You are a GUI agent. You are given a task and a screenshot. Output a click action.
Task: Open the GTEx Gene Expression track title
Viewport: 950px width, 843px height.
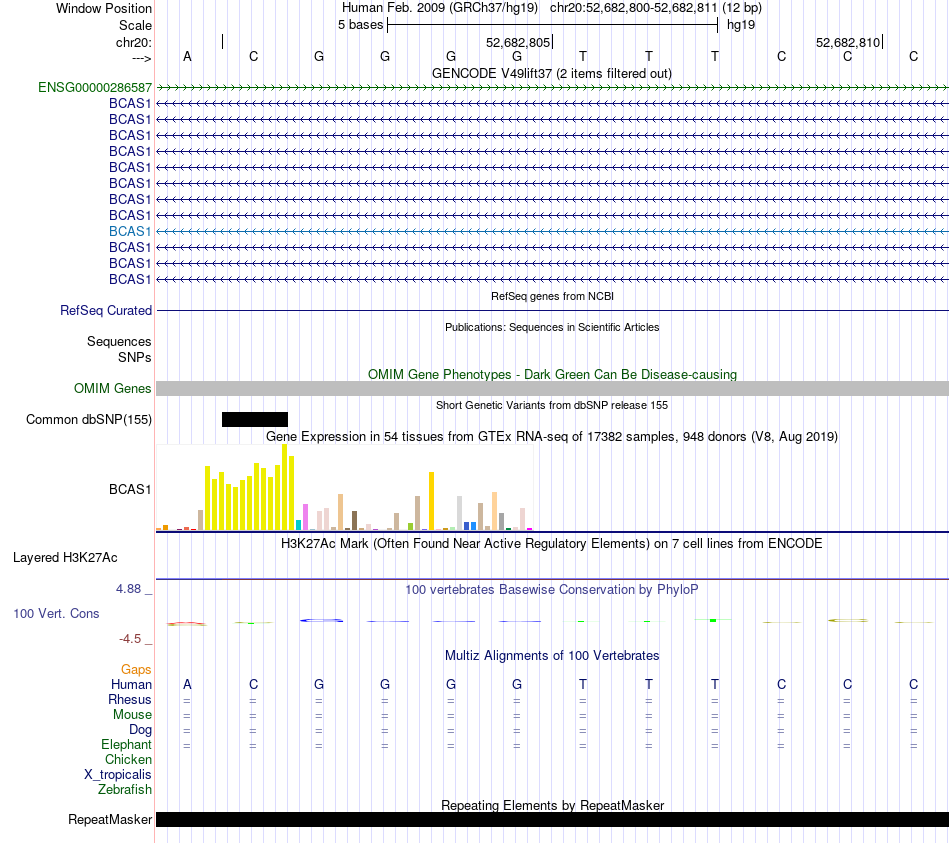552,436
